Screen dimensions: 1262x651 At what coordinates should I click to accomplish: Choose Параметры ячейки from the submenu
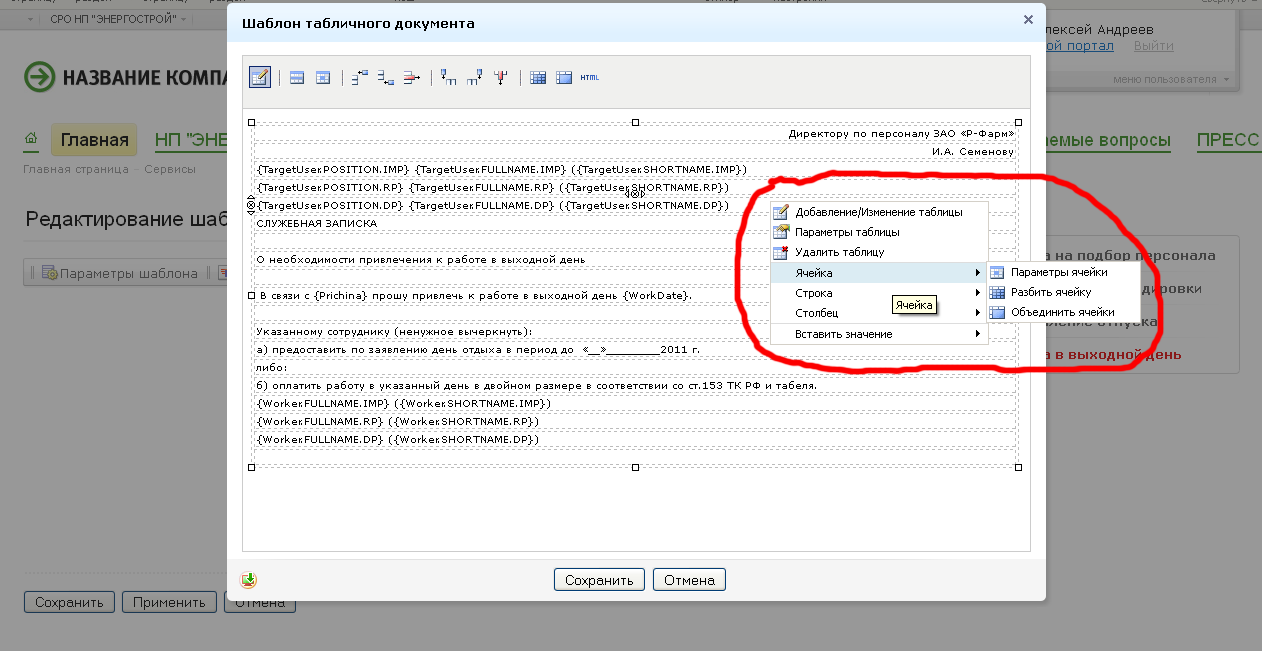click(x=1058, y=272)
